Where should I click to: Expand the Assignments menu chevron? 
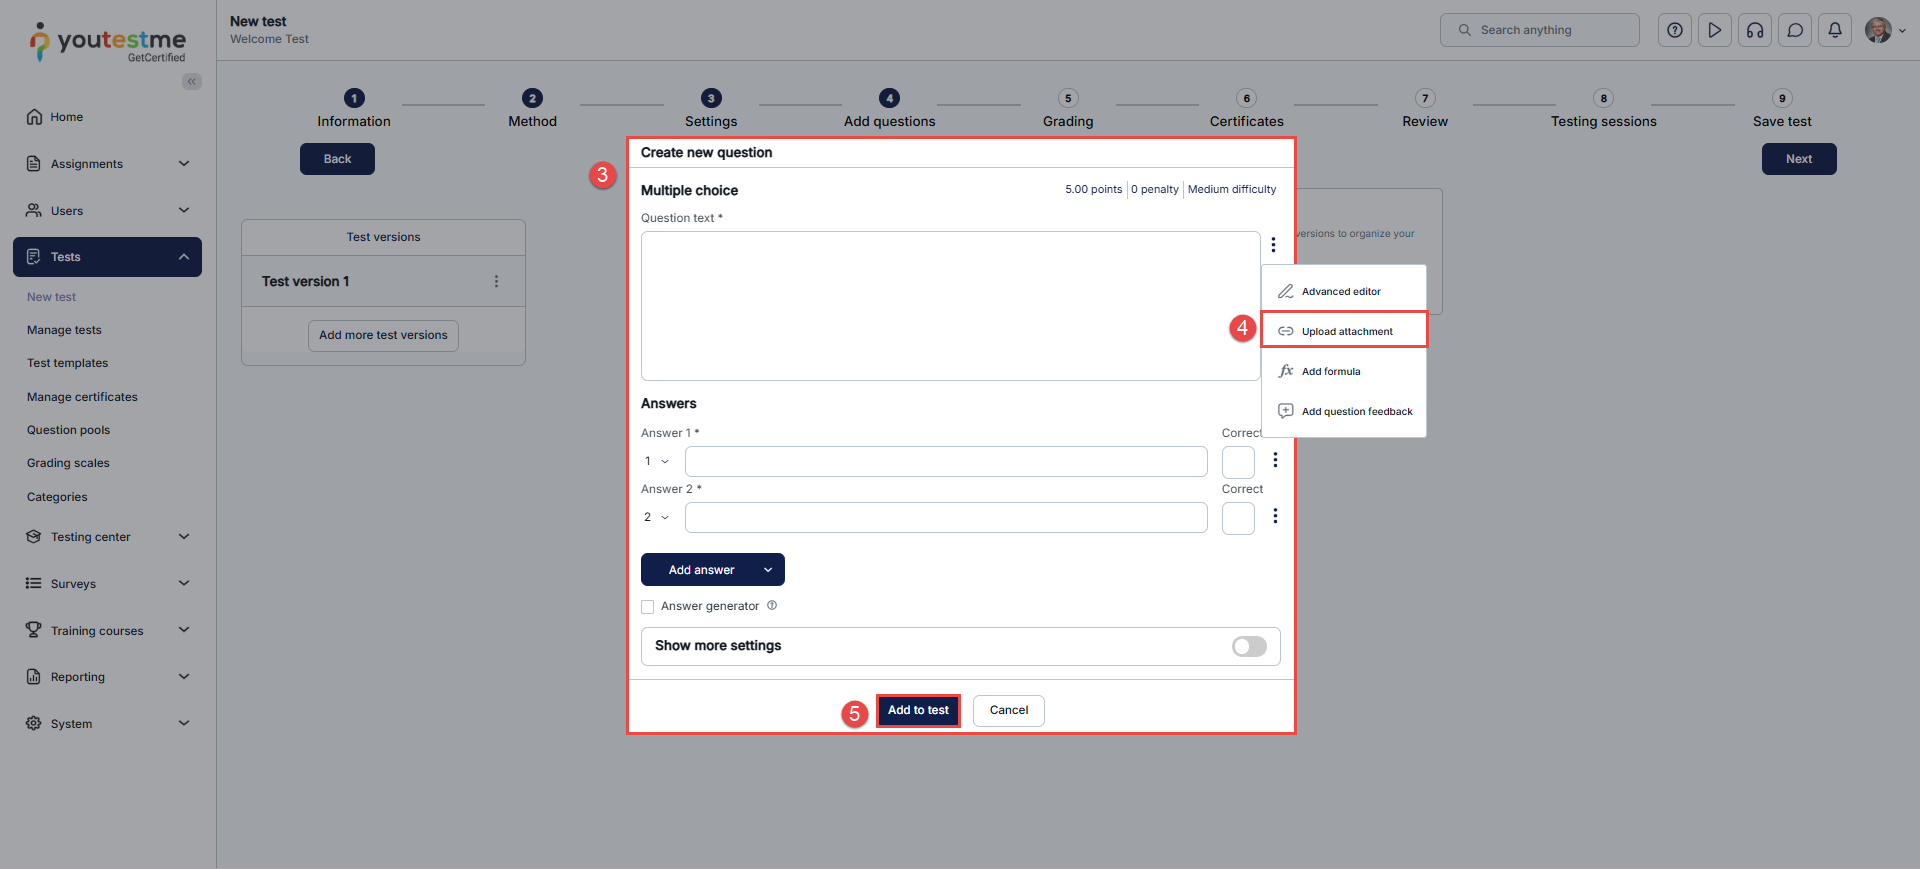click(x=184, y=164)
